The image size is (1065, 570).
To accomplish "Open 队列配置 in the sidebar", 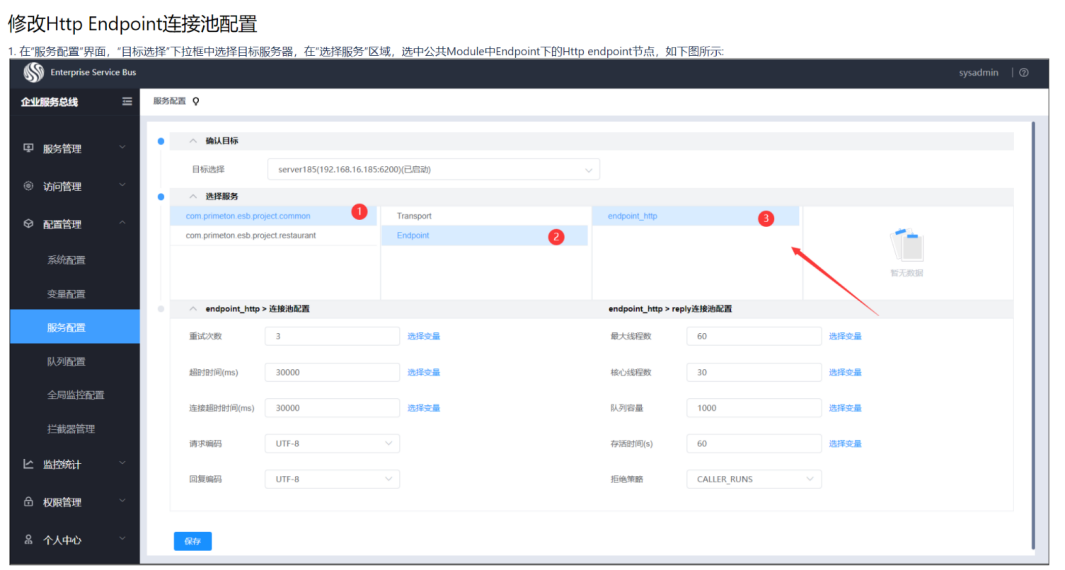I will (x=66, y=361).
